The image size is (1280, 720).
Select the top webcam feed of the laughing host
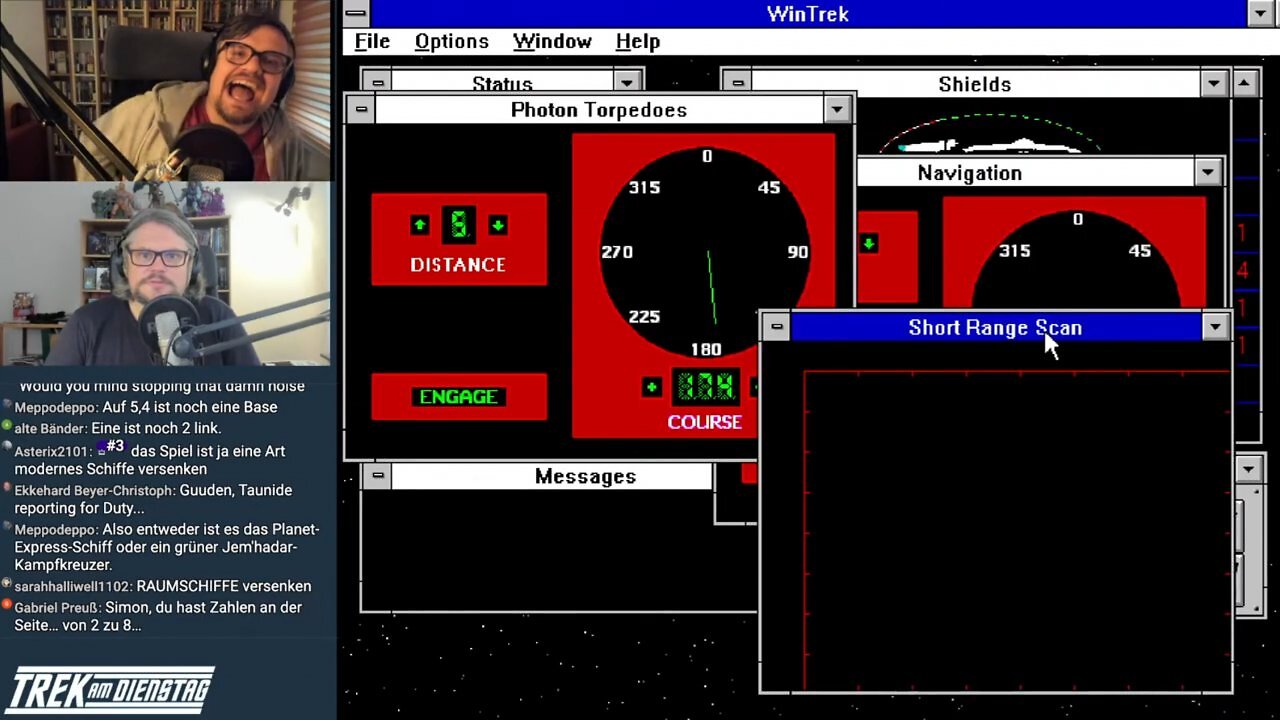coord(166,90)
